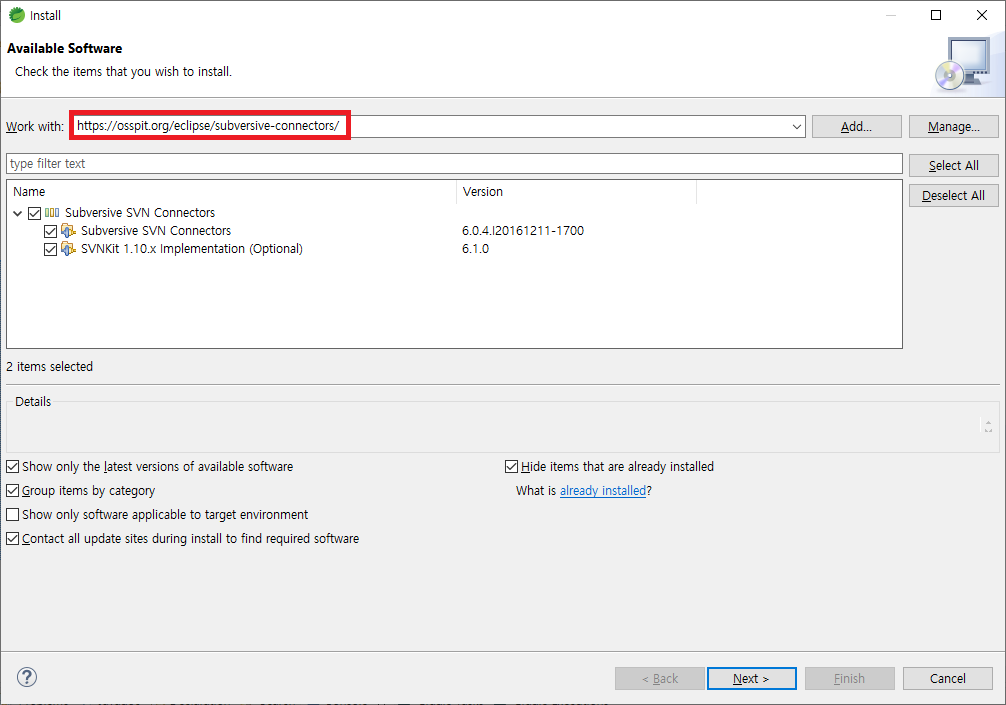
Task: Click the type filter text field
Action: (454, 164)
